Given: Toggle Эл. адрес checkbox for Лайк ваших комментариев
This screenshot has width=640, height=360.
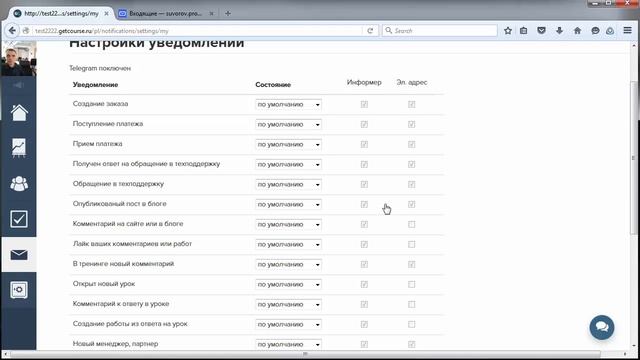Looking at the screenshot, I should coord(411,244).
